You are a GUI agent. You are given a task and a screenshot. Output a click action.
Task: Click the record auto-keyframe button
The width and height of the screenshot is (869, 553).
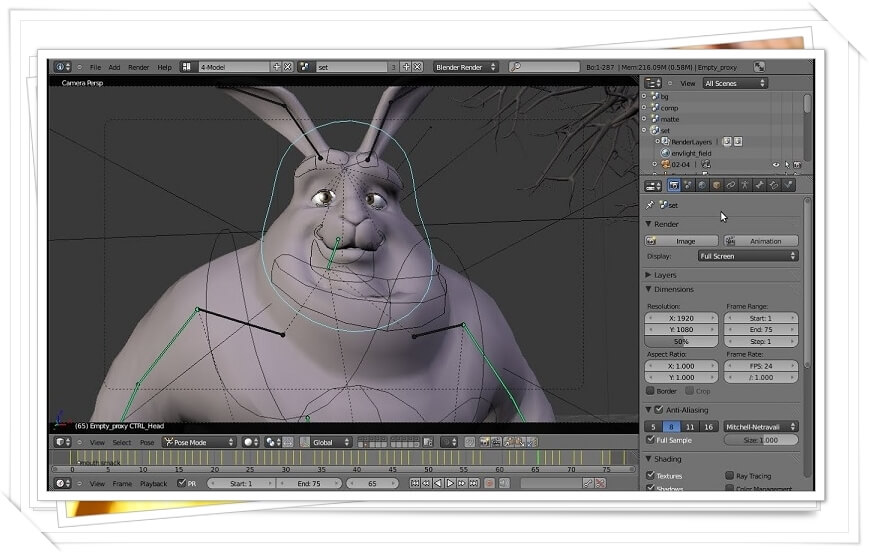coord(489,483)
